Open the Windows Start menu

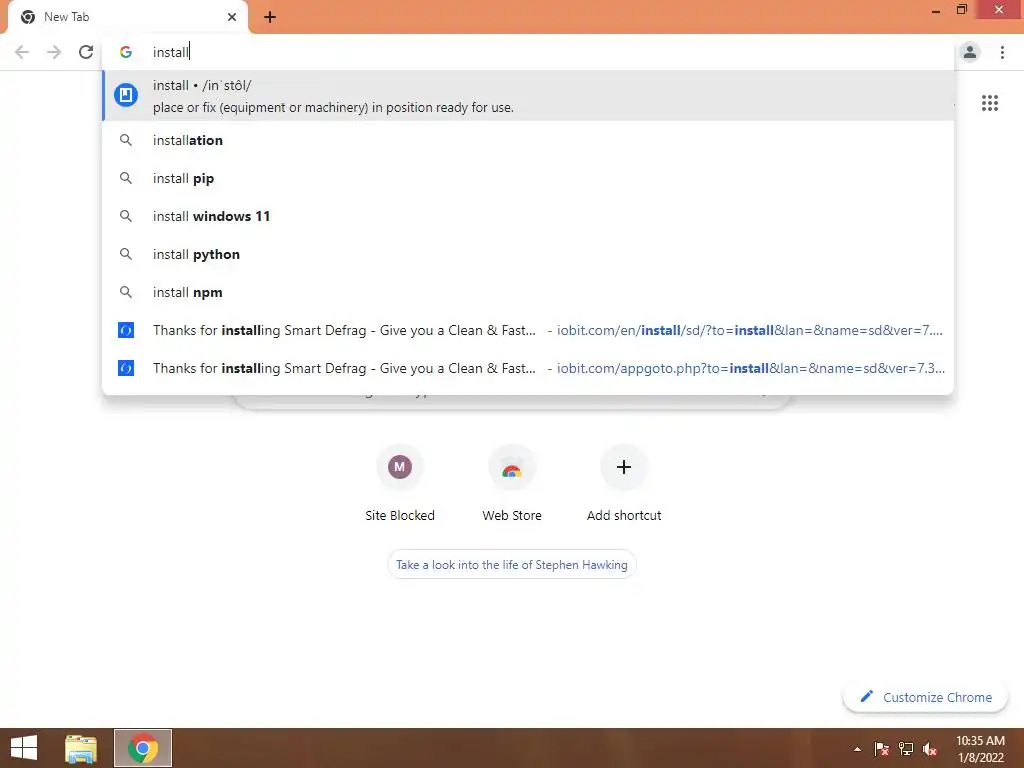coord(24,748)
